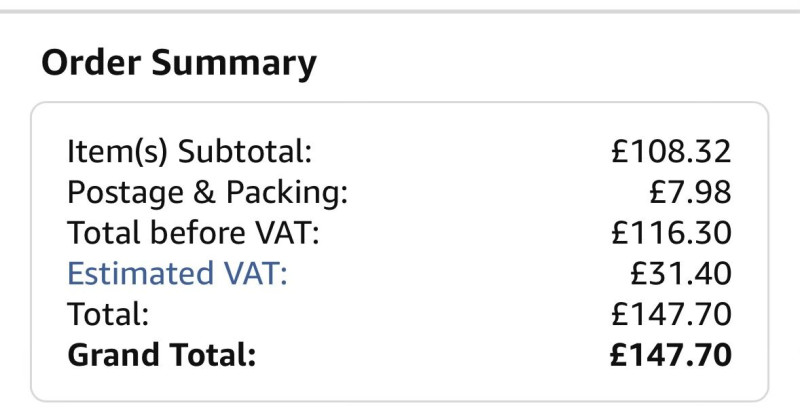Screen dimensions: 800x416
Task: Click the £7.98 postage amount
Action: point(690,192)
